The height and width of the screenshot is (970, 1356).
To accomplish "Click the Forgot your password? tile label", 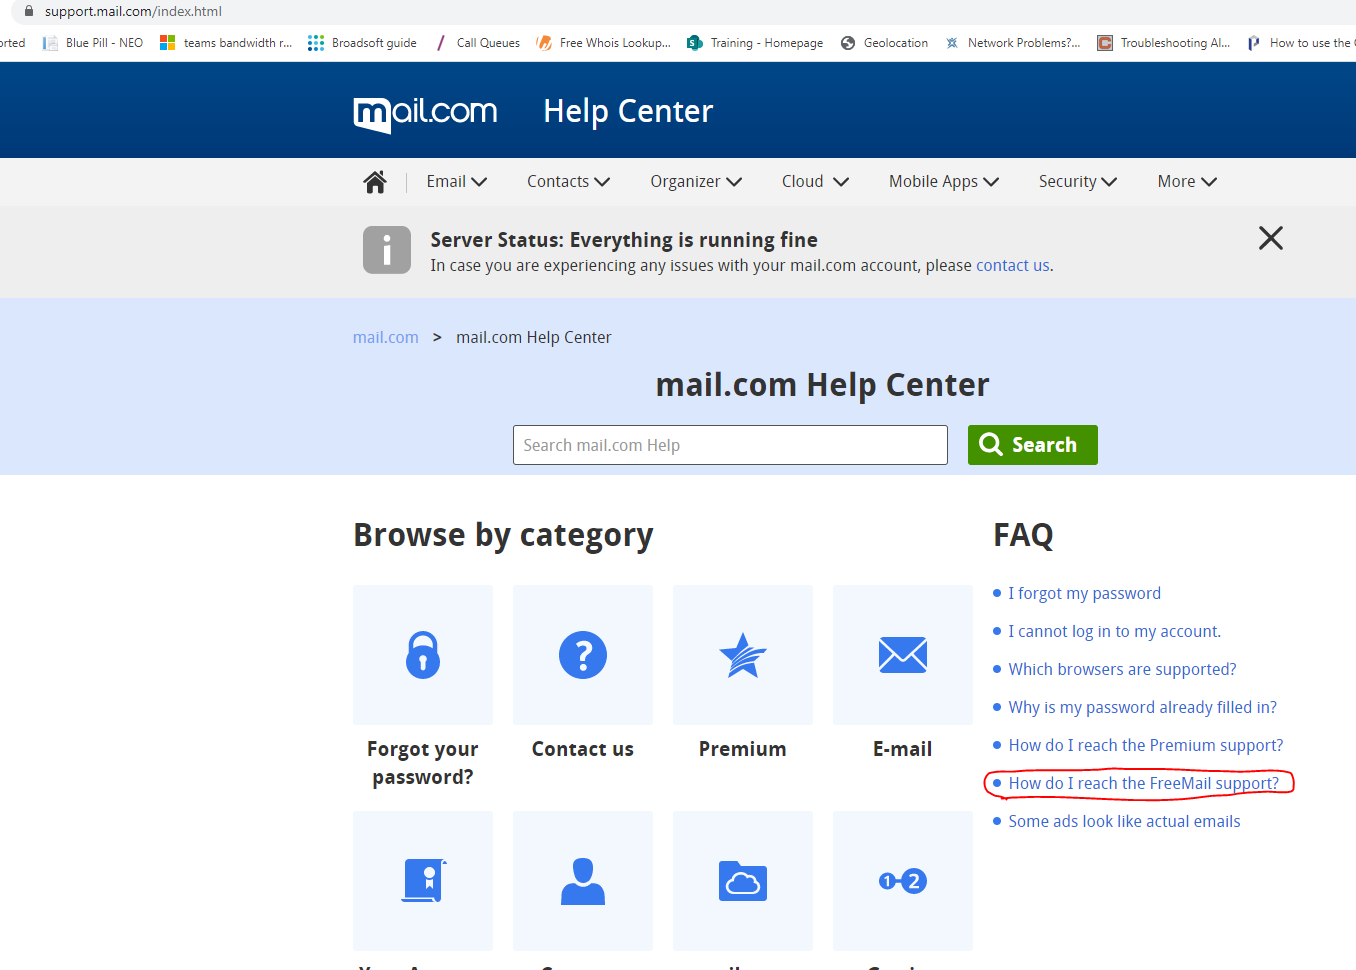I will [x=423, y=763].
